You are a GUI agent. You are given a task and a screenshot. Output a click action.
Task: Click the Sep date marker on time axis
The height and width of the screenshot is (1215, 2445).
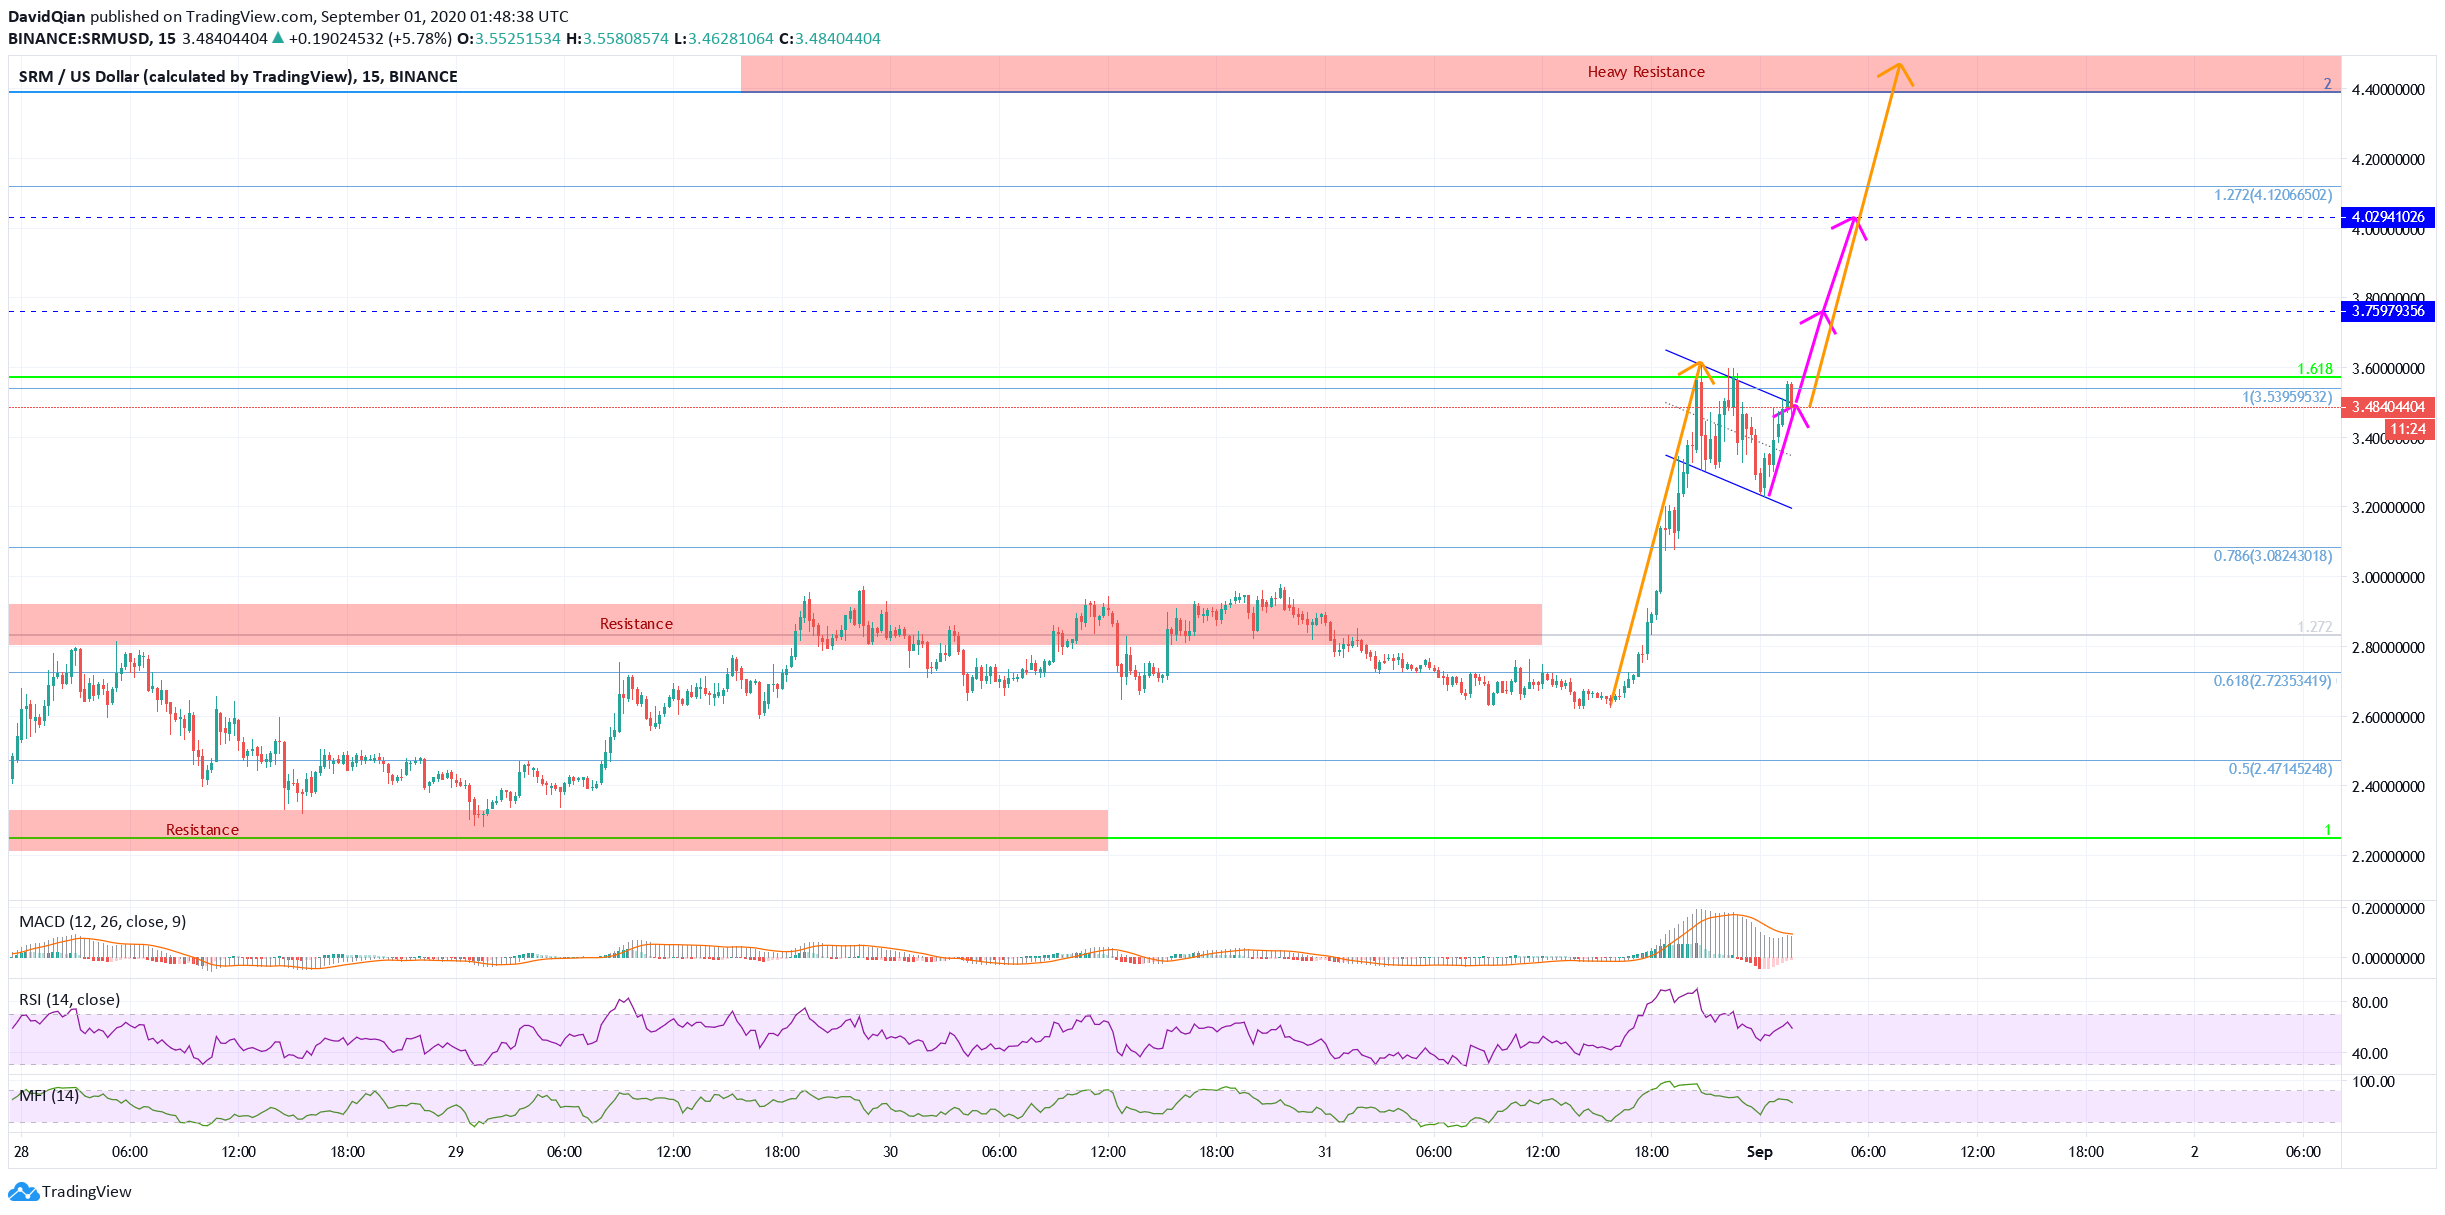(1759, 1152)
